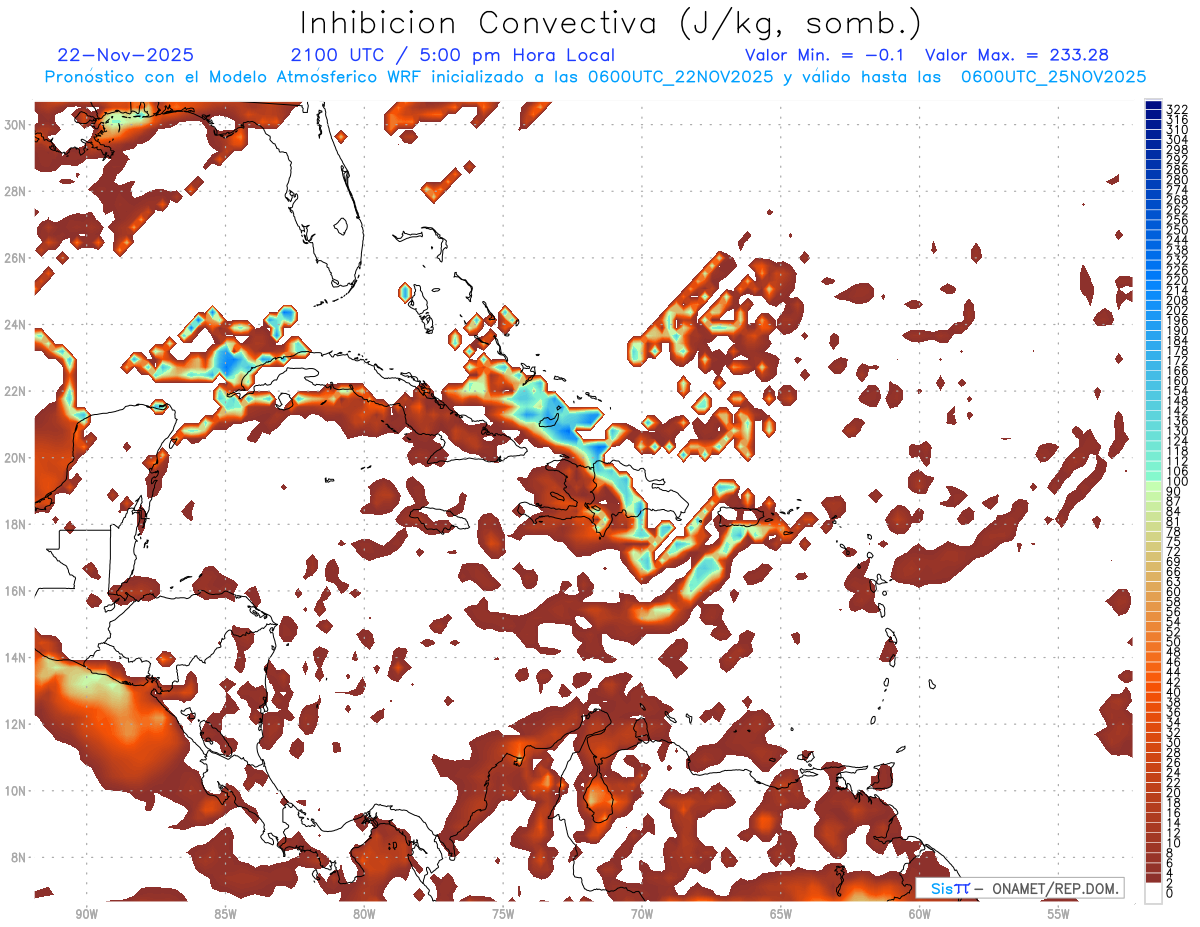The image size is (1200, 927).
Task: Click the "65W" longitude label
Action: (781, 914)
